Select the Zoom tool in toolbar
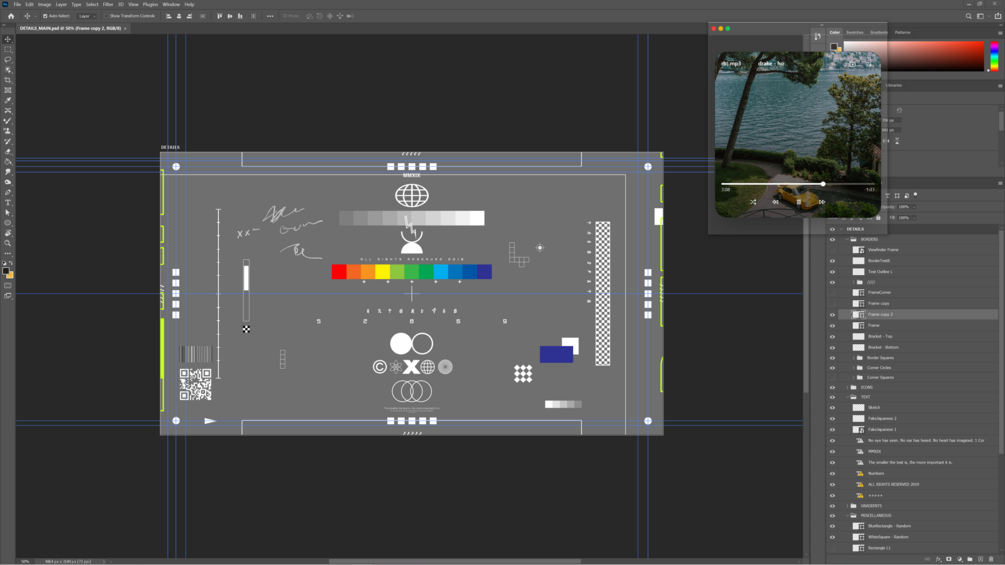Viewport: 1005px width, 565px height. tap(8, 243)
